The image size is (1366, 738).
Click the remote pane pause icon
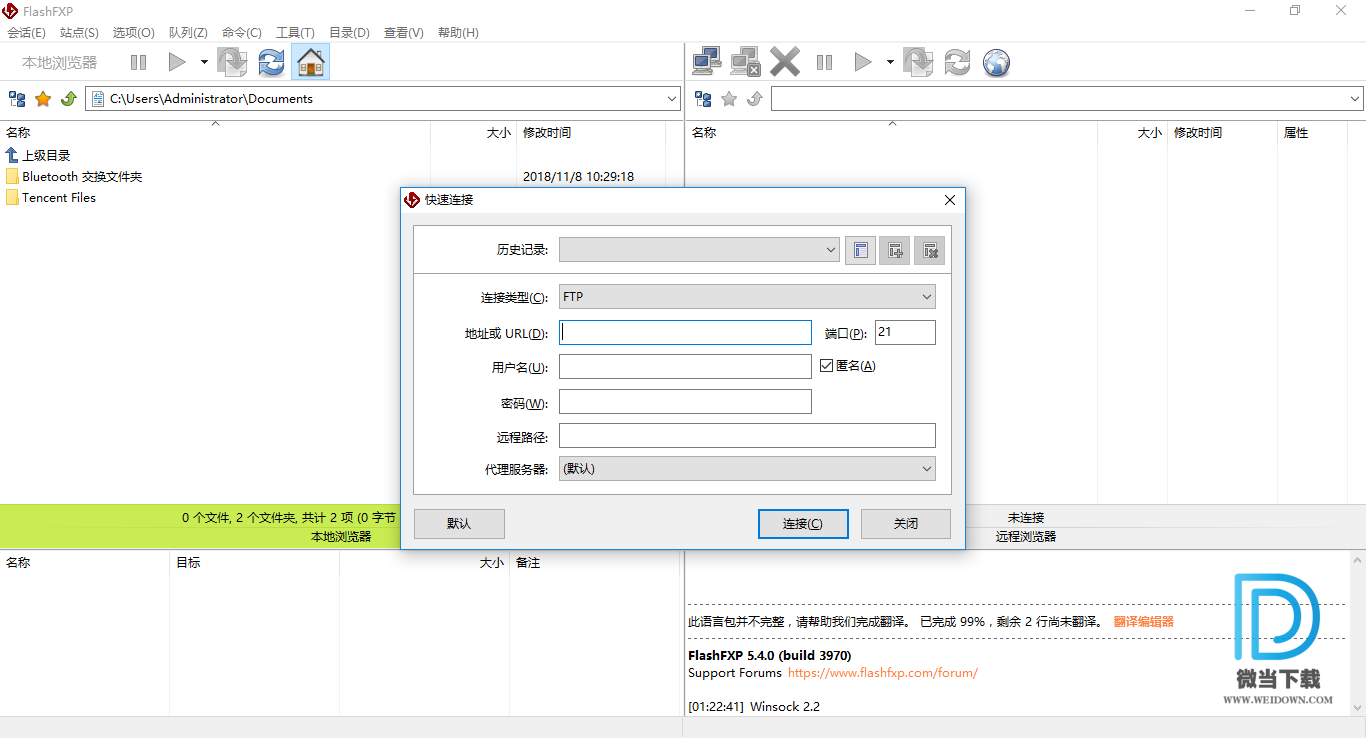tap(824, 62)
